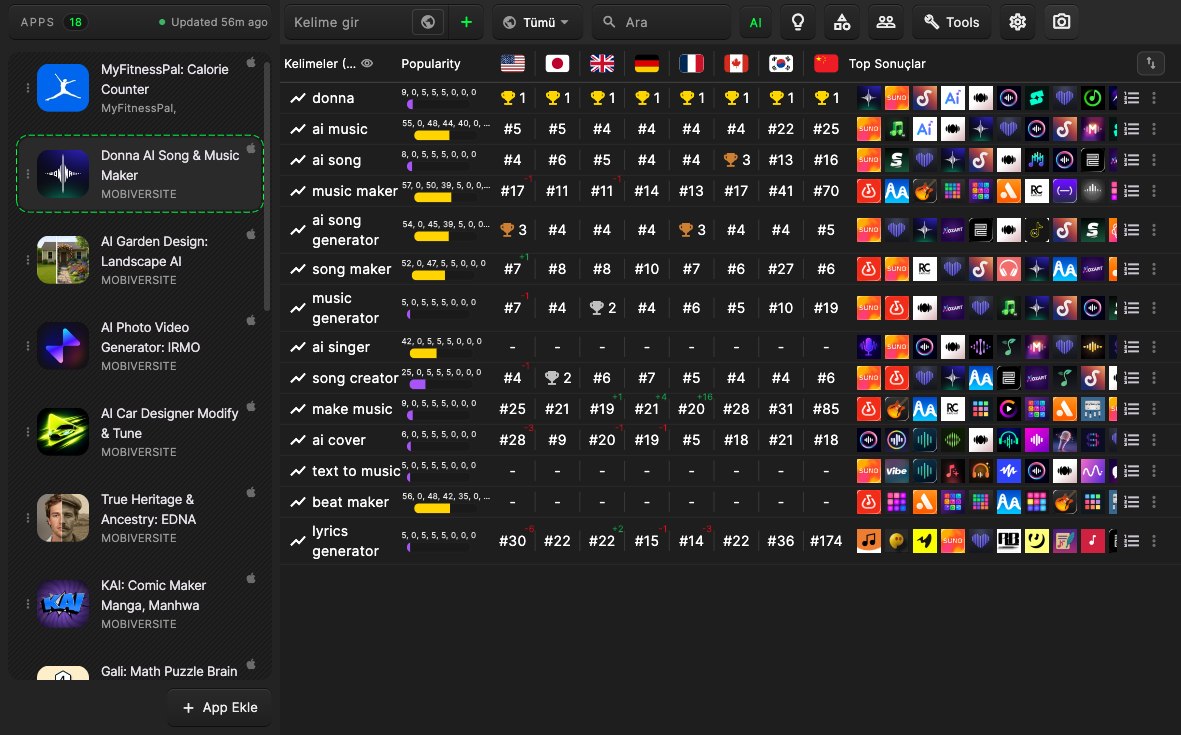Open trend chart for beat maker keyword
This screenshot has width=1181, height=735.
[x=298, y=502]
